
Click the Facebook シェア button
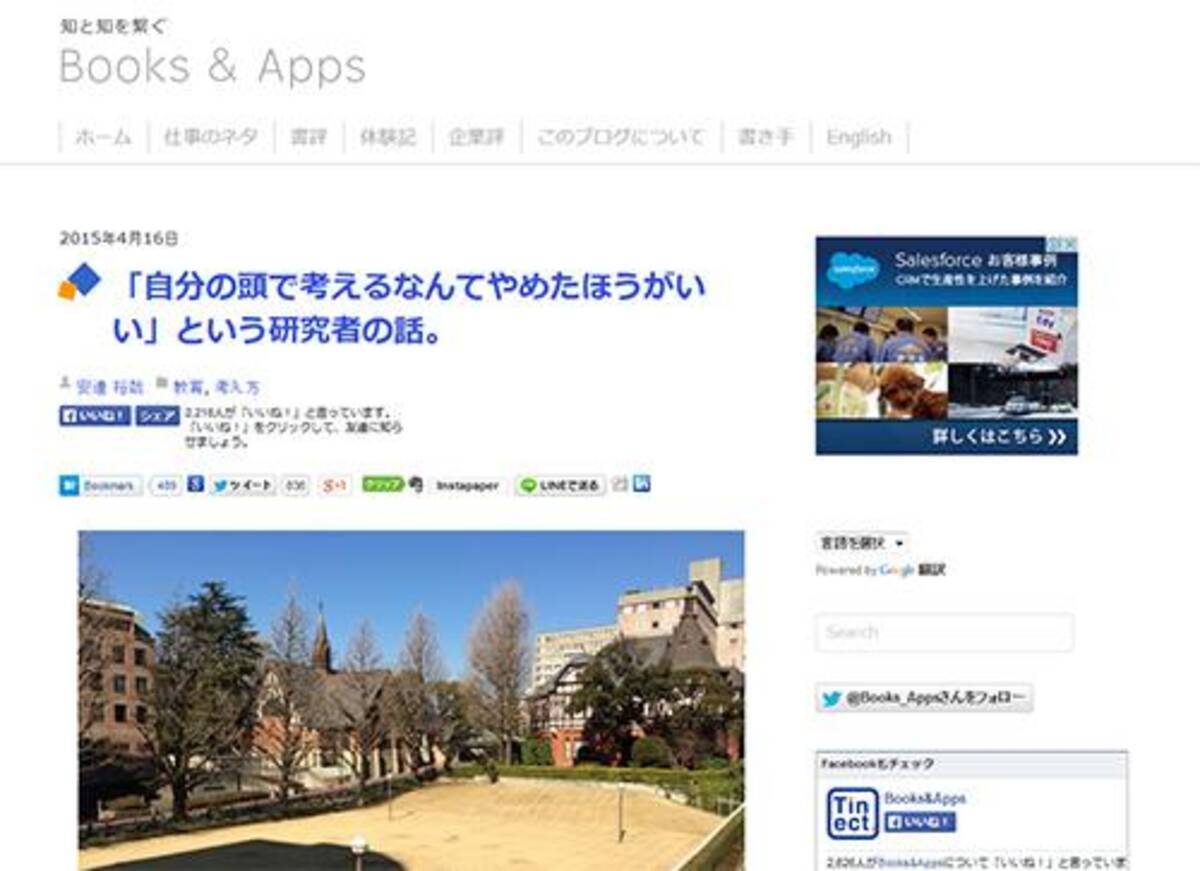[x=157, y=416]
